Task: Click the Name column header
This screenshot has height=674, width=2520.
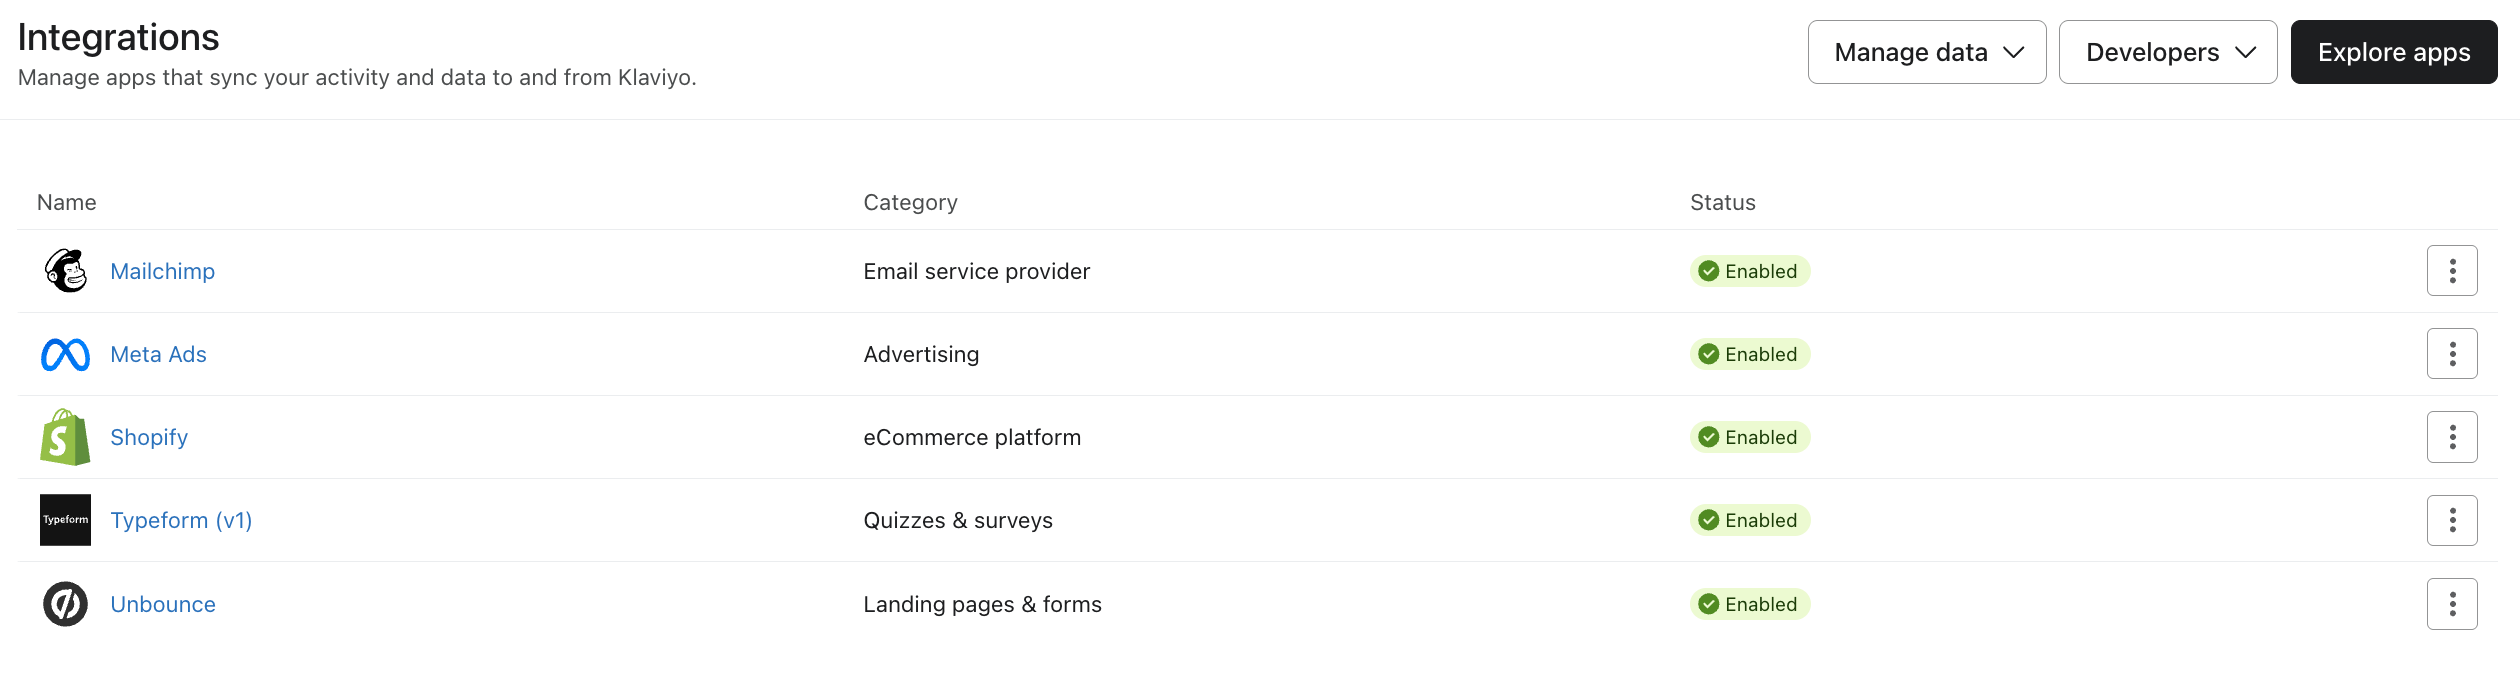Action: [67, 203]
